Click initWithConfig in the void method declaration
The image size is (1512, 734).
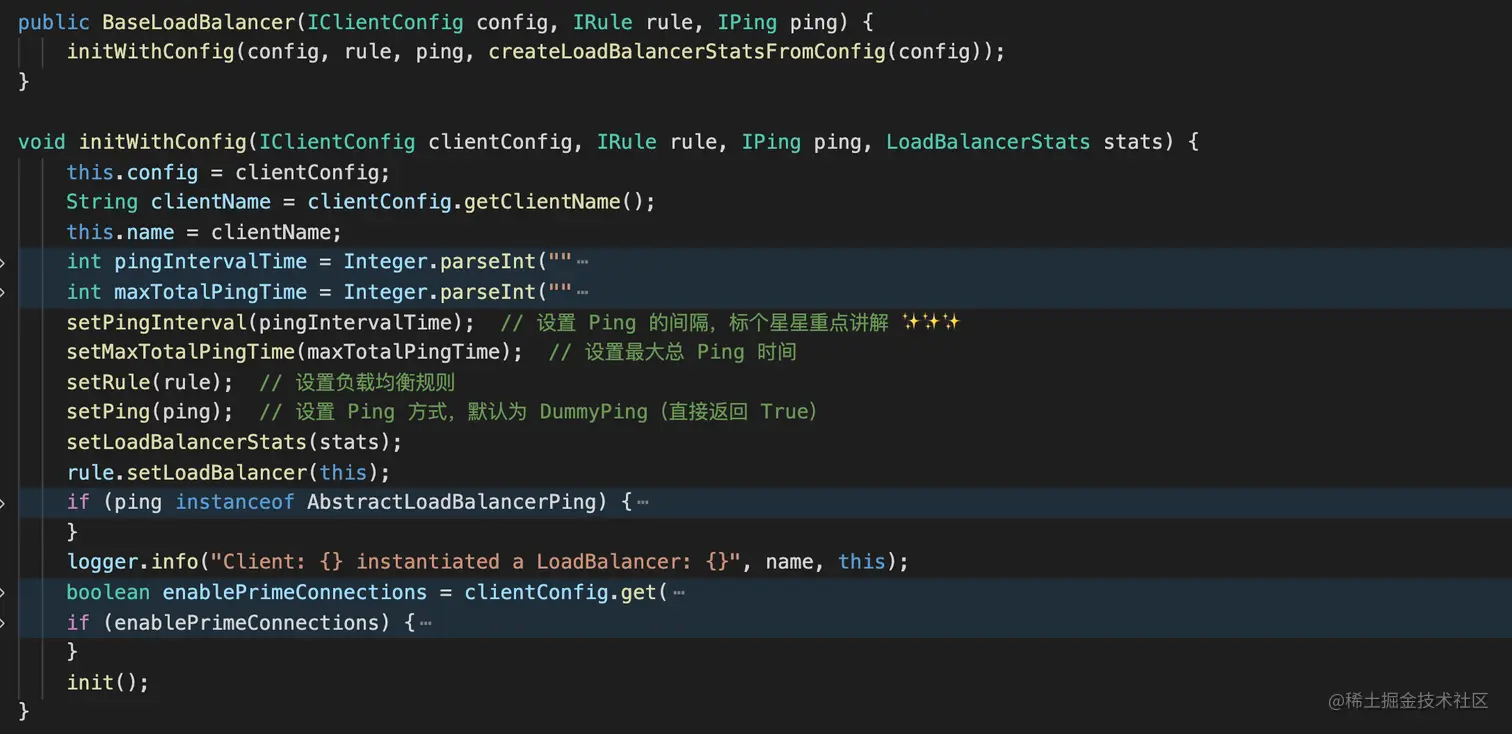(x=163, y=141)
